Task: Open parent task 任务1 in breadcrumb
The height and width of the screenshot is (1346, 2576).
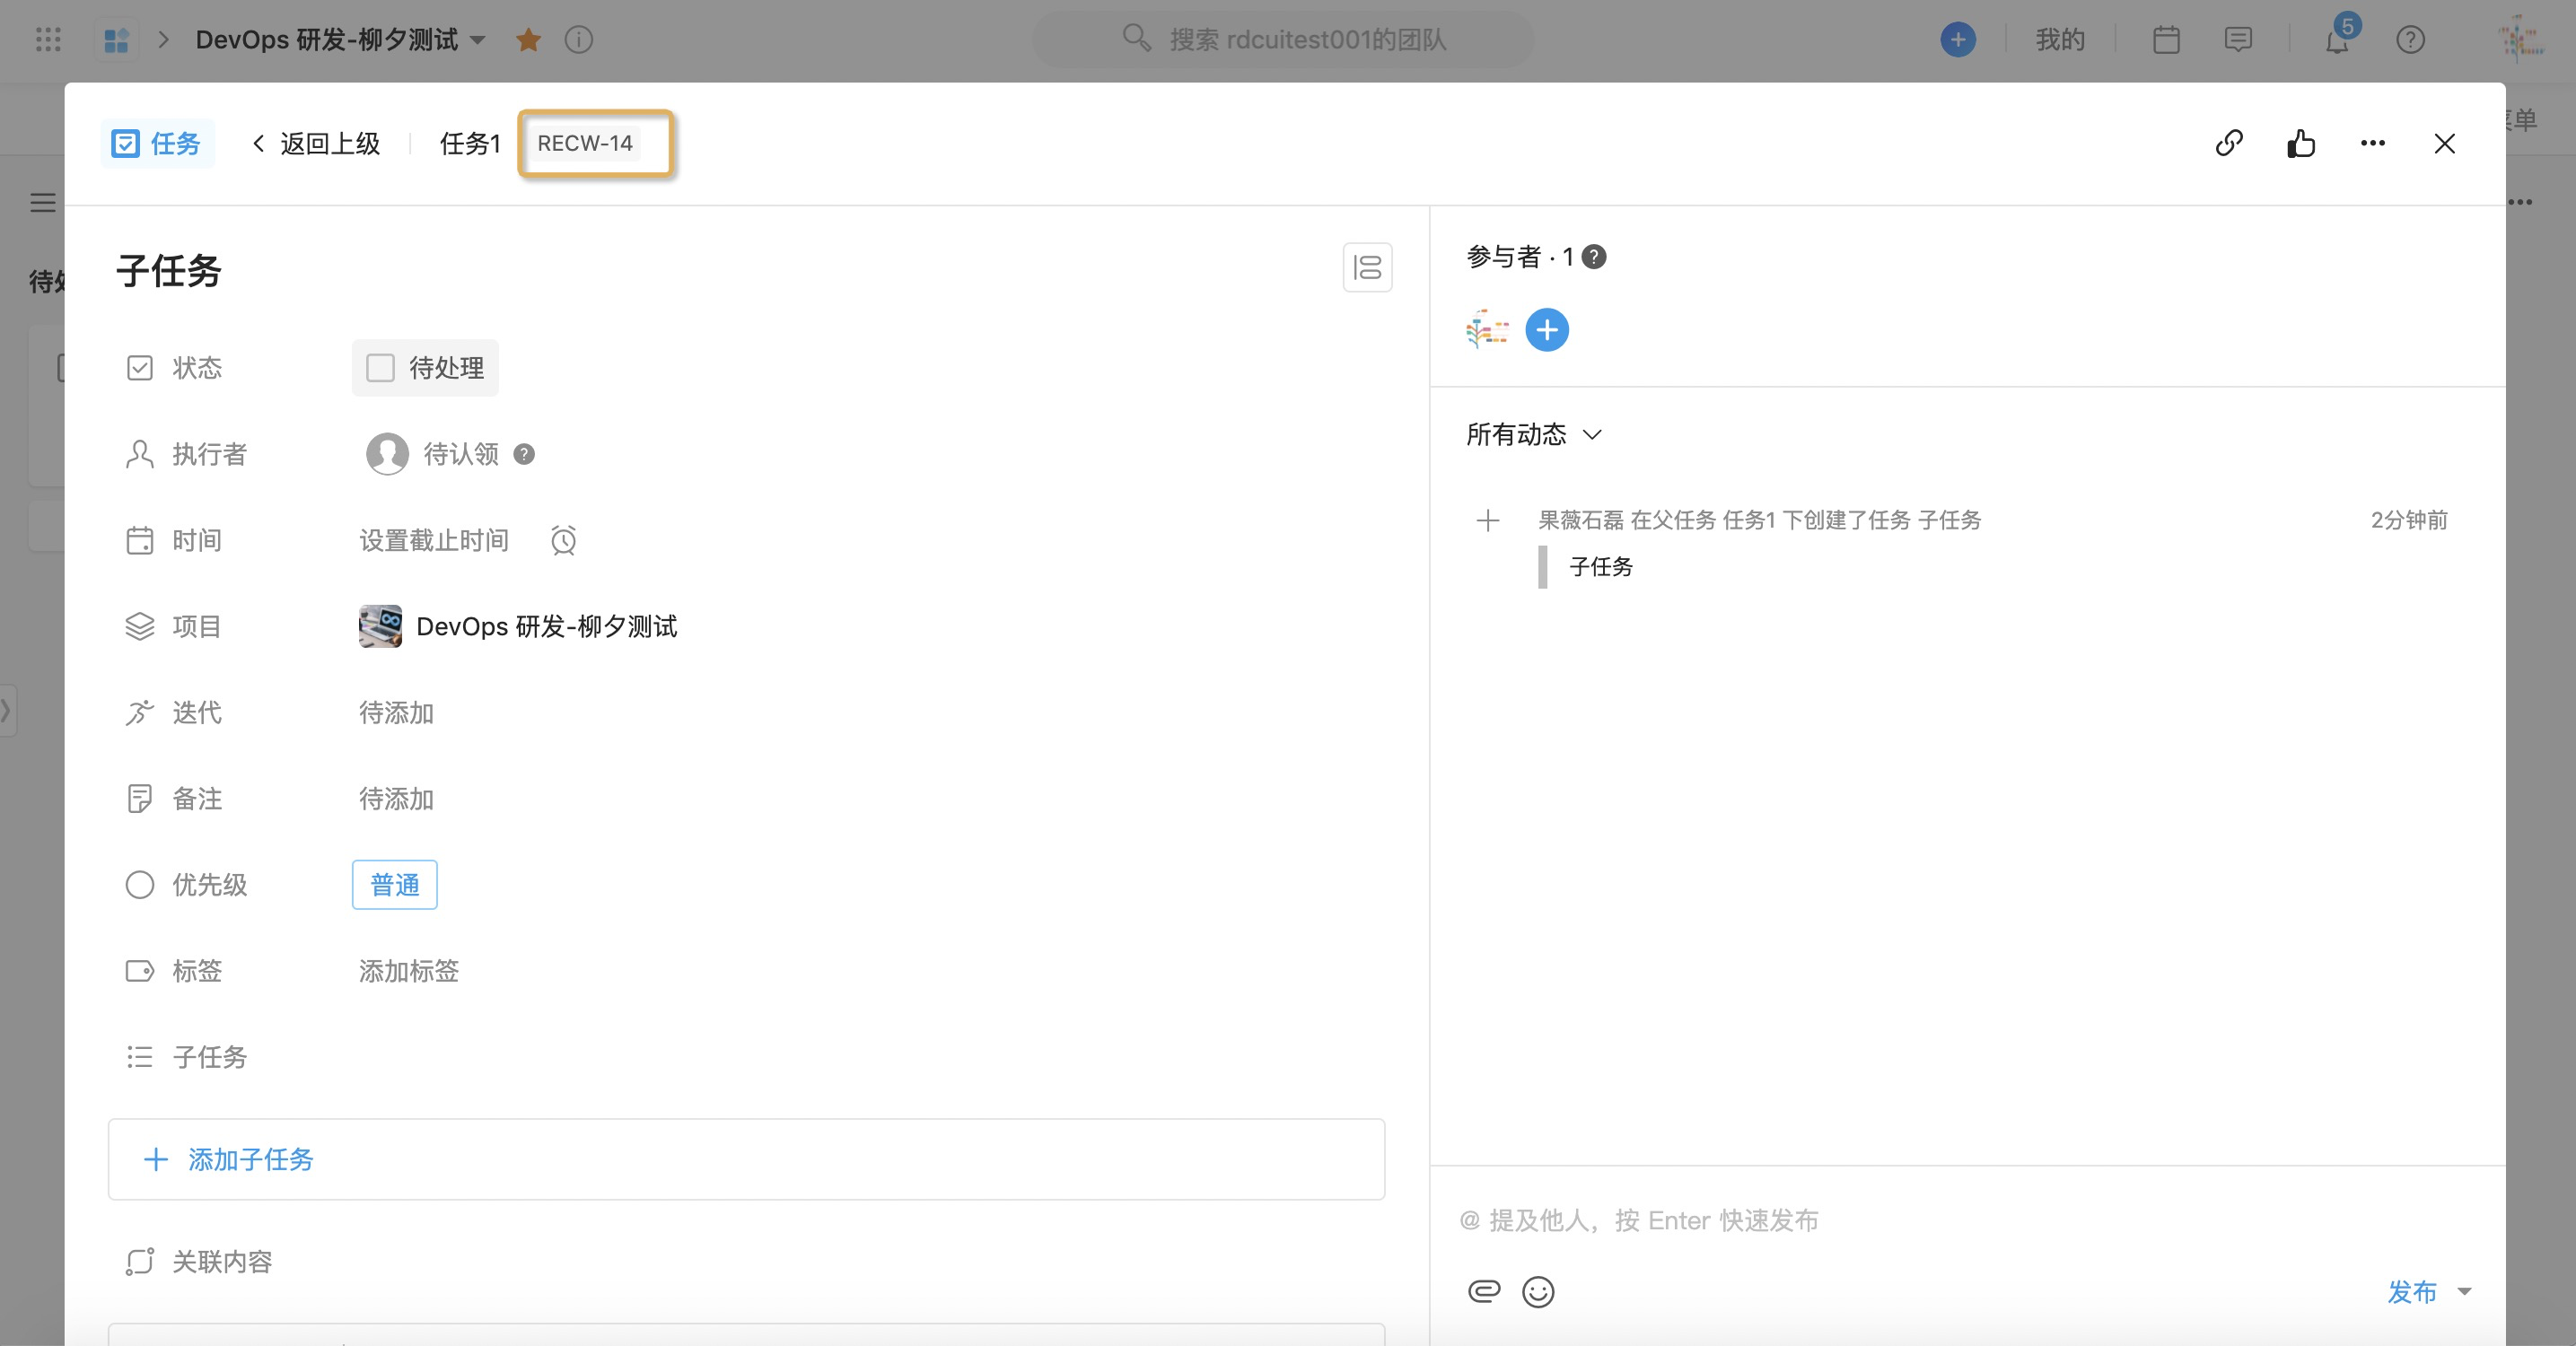Action: click(470, 143)
